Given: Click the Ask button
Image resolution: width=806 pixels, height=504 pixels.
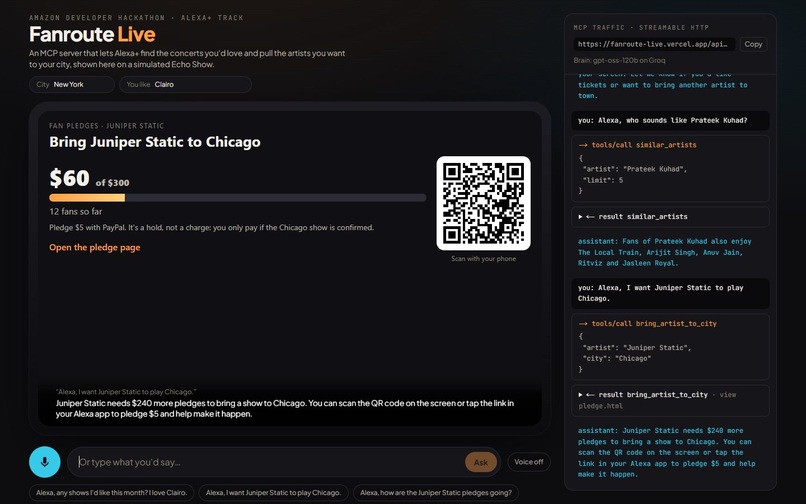Looking at the screenshot, I should 481,462.
